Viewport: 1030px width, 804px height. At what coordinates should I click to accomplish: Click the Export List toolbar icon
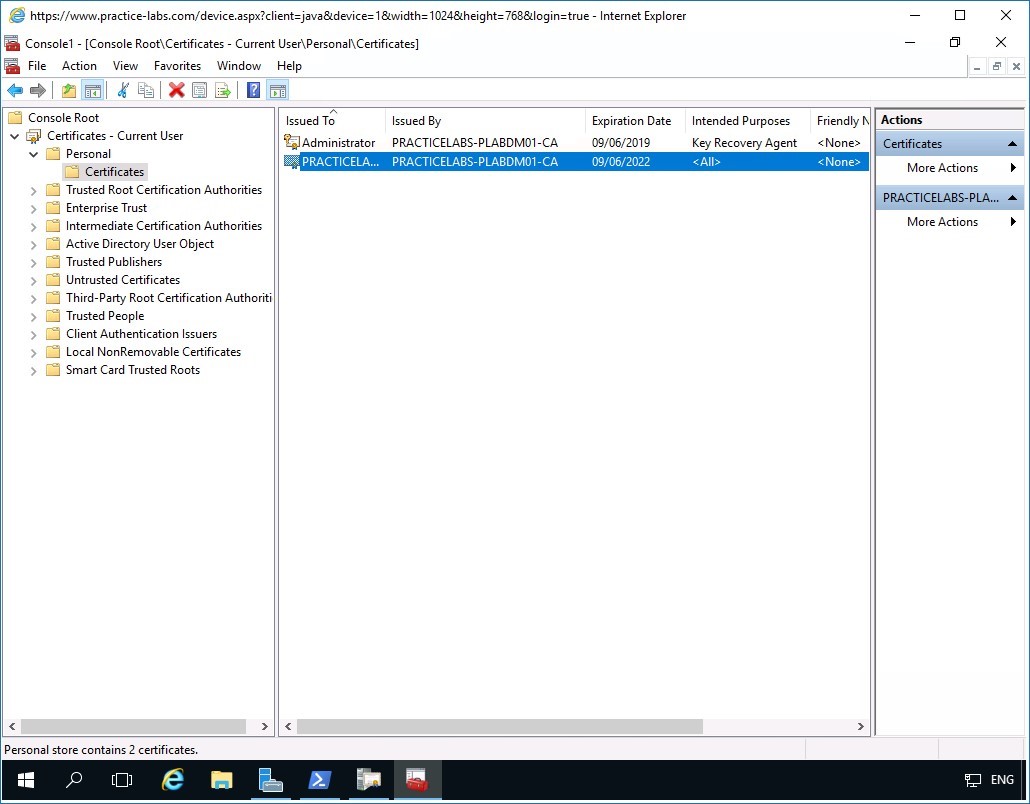[223, 91]
